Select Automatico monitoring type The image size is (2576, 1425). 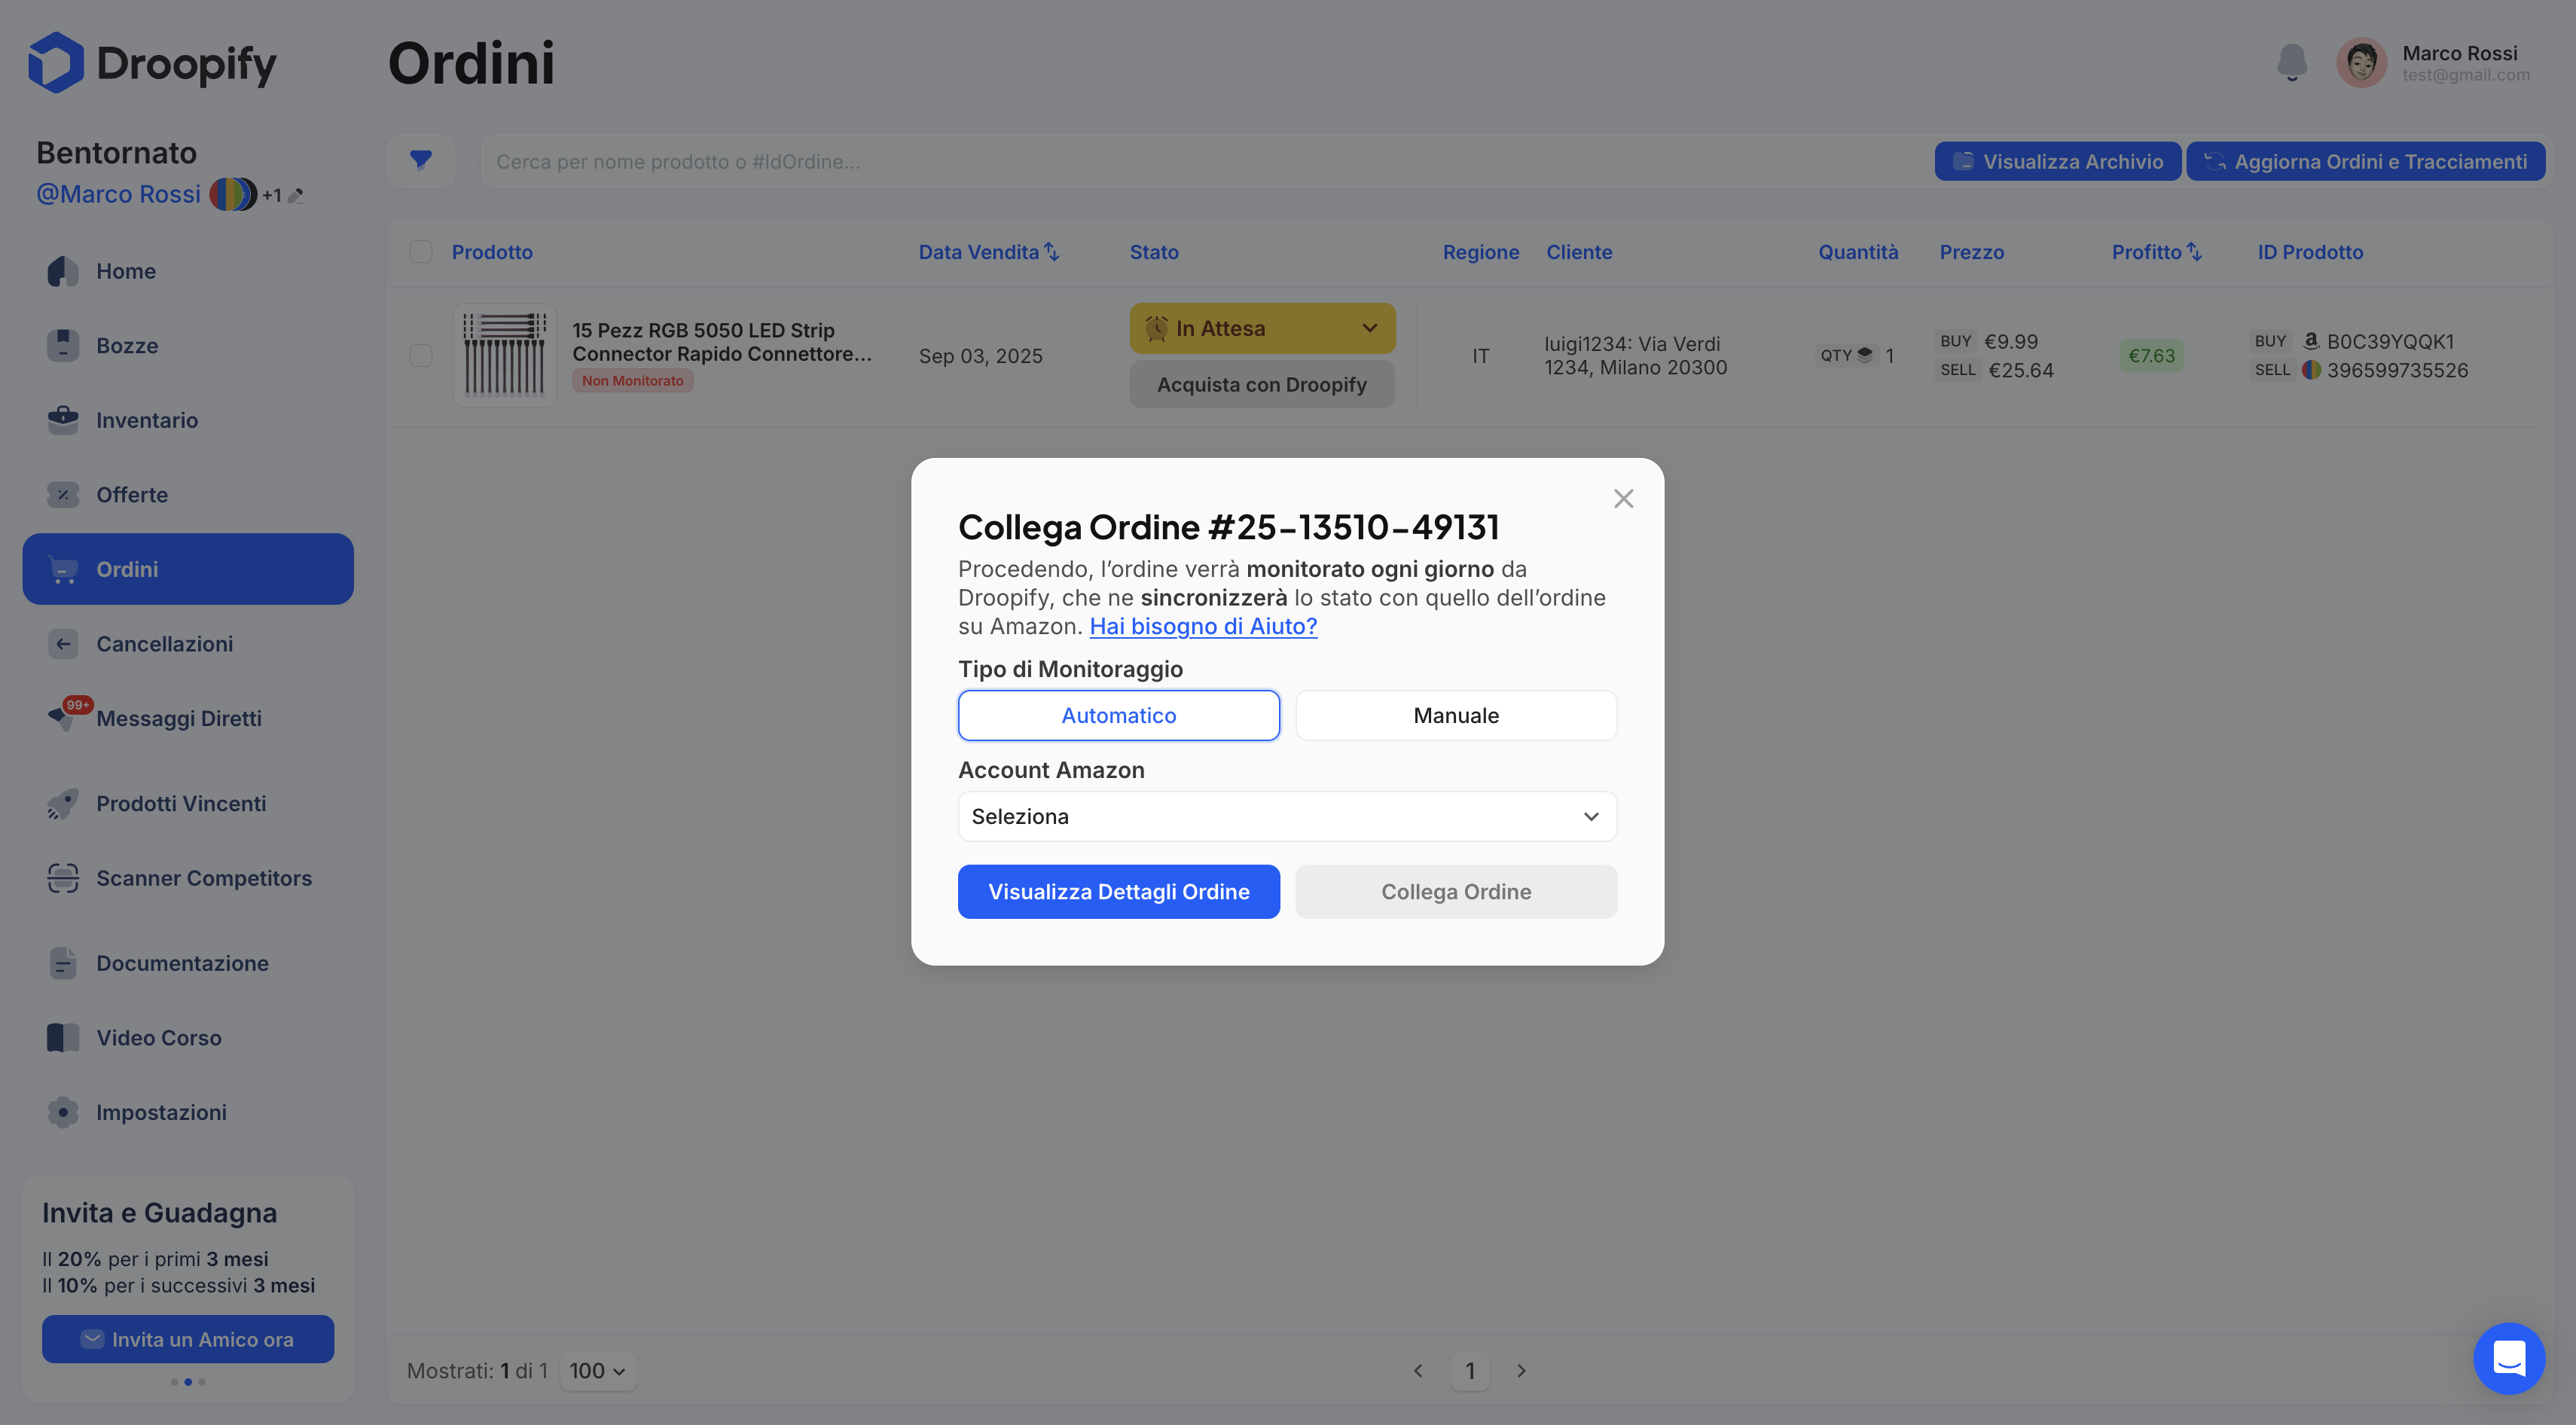point(1118,715)
